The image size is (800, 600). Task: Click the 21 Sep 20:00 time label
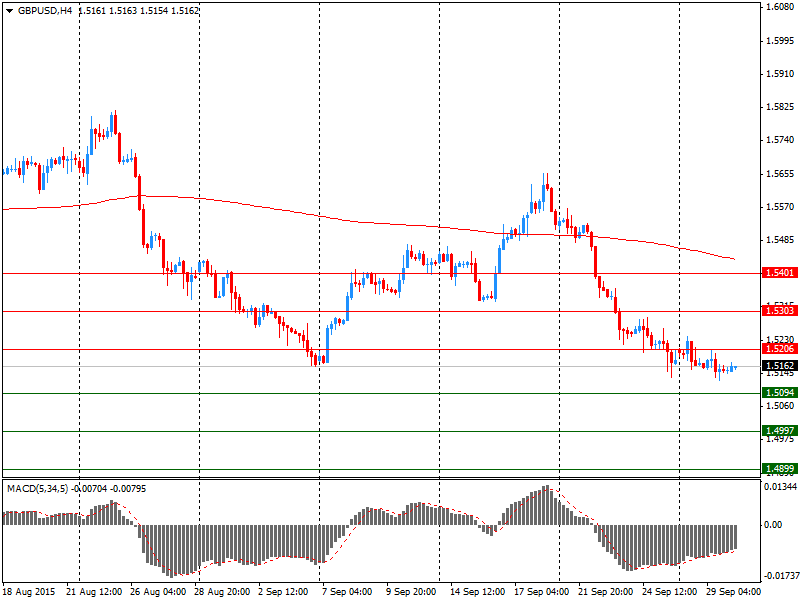pyautogui.click(x=606, y=592)
